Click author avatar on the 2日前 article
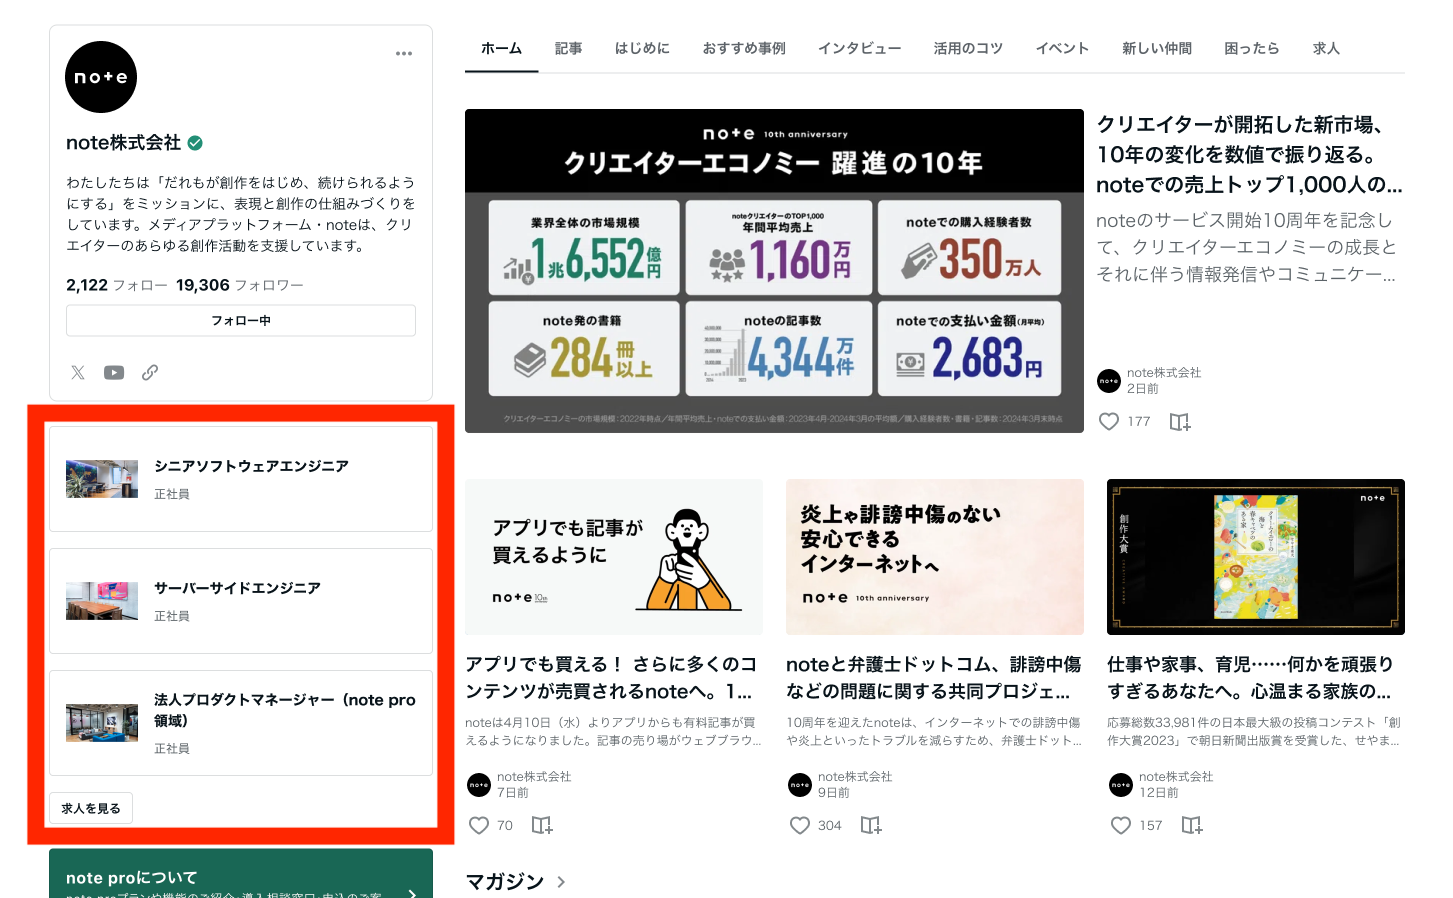This screenshot has width=1453, height=898. pos(1109,381)
